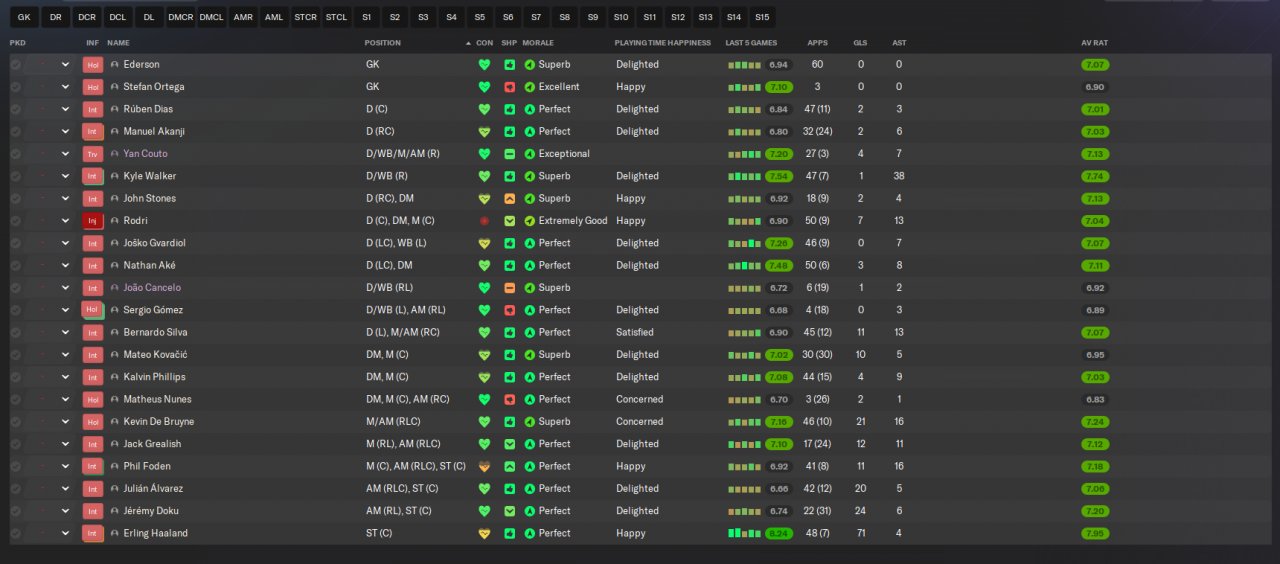Open the selection dropdown chevron for Manuel Akanji
1280x564 pixels.
pyautogui.click(x=66, y=132)
